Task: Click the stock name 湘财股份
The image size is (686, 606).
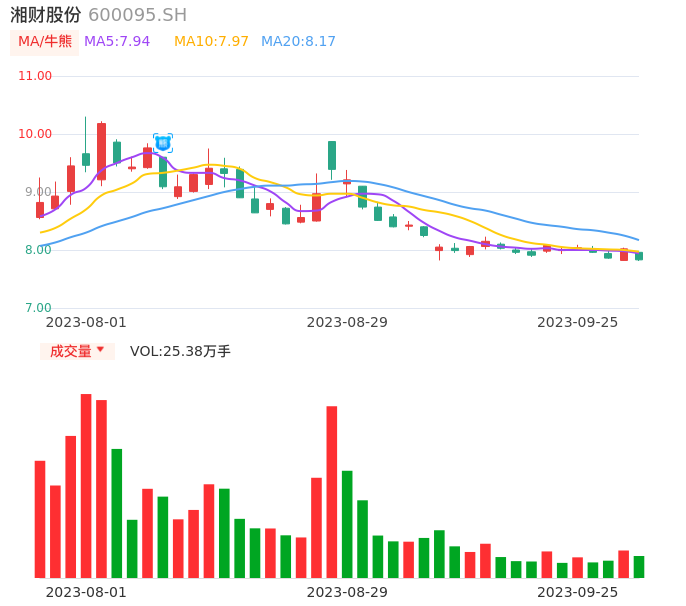Action: (x=46, y=15)
